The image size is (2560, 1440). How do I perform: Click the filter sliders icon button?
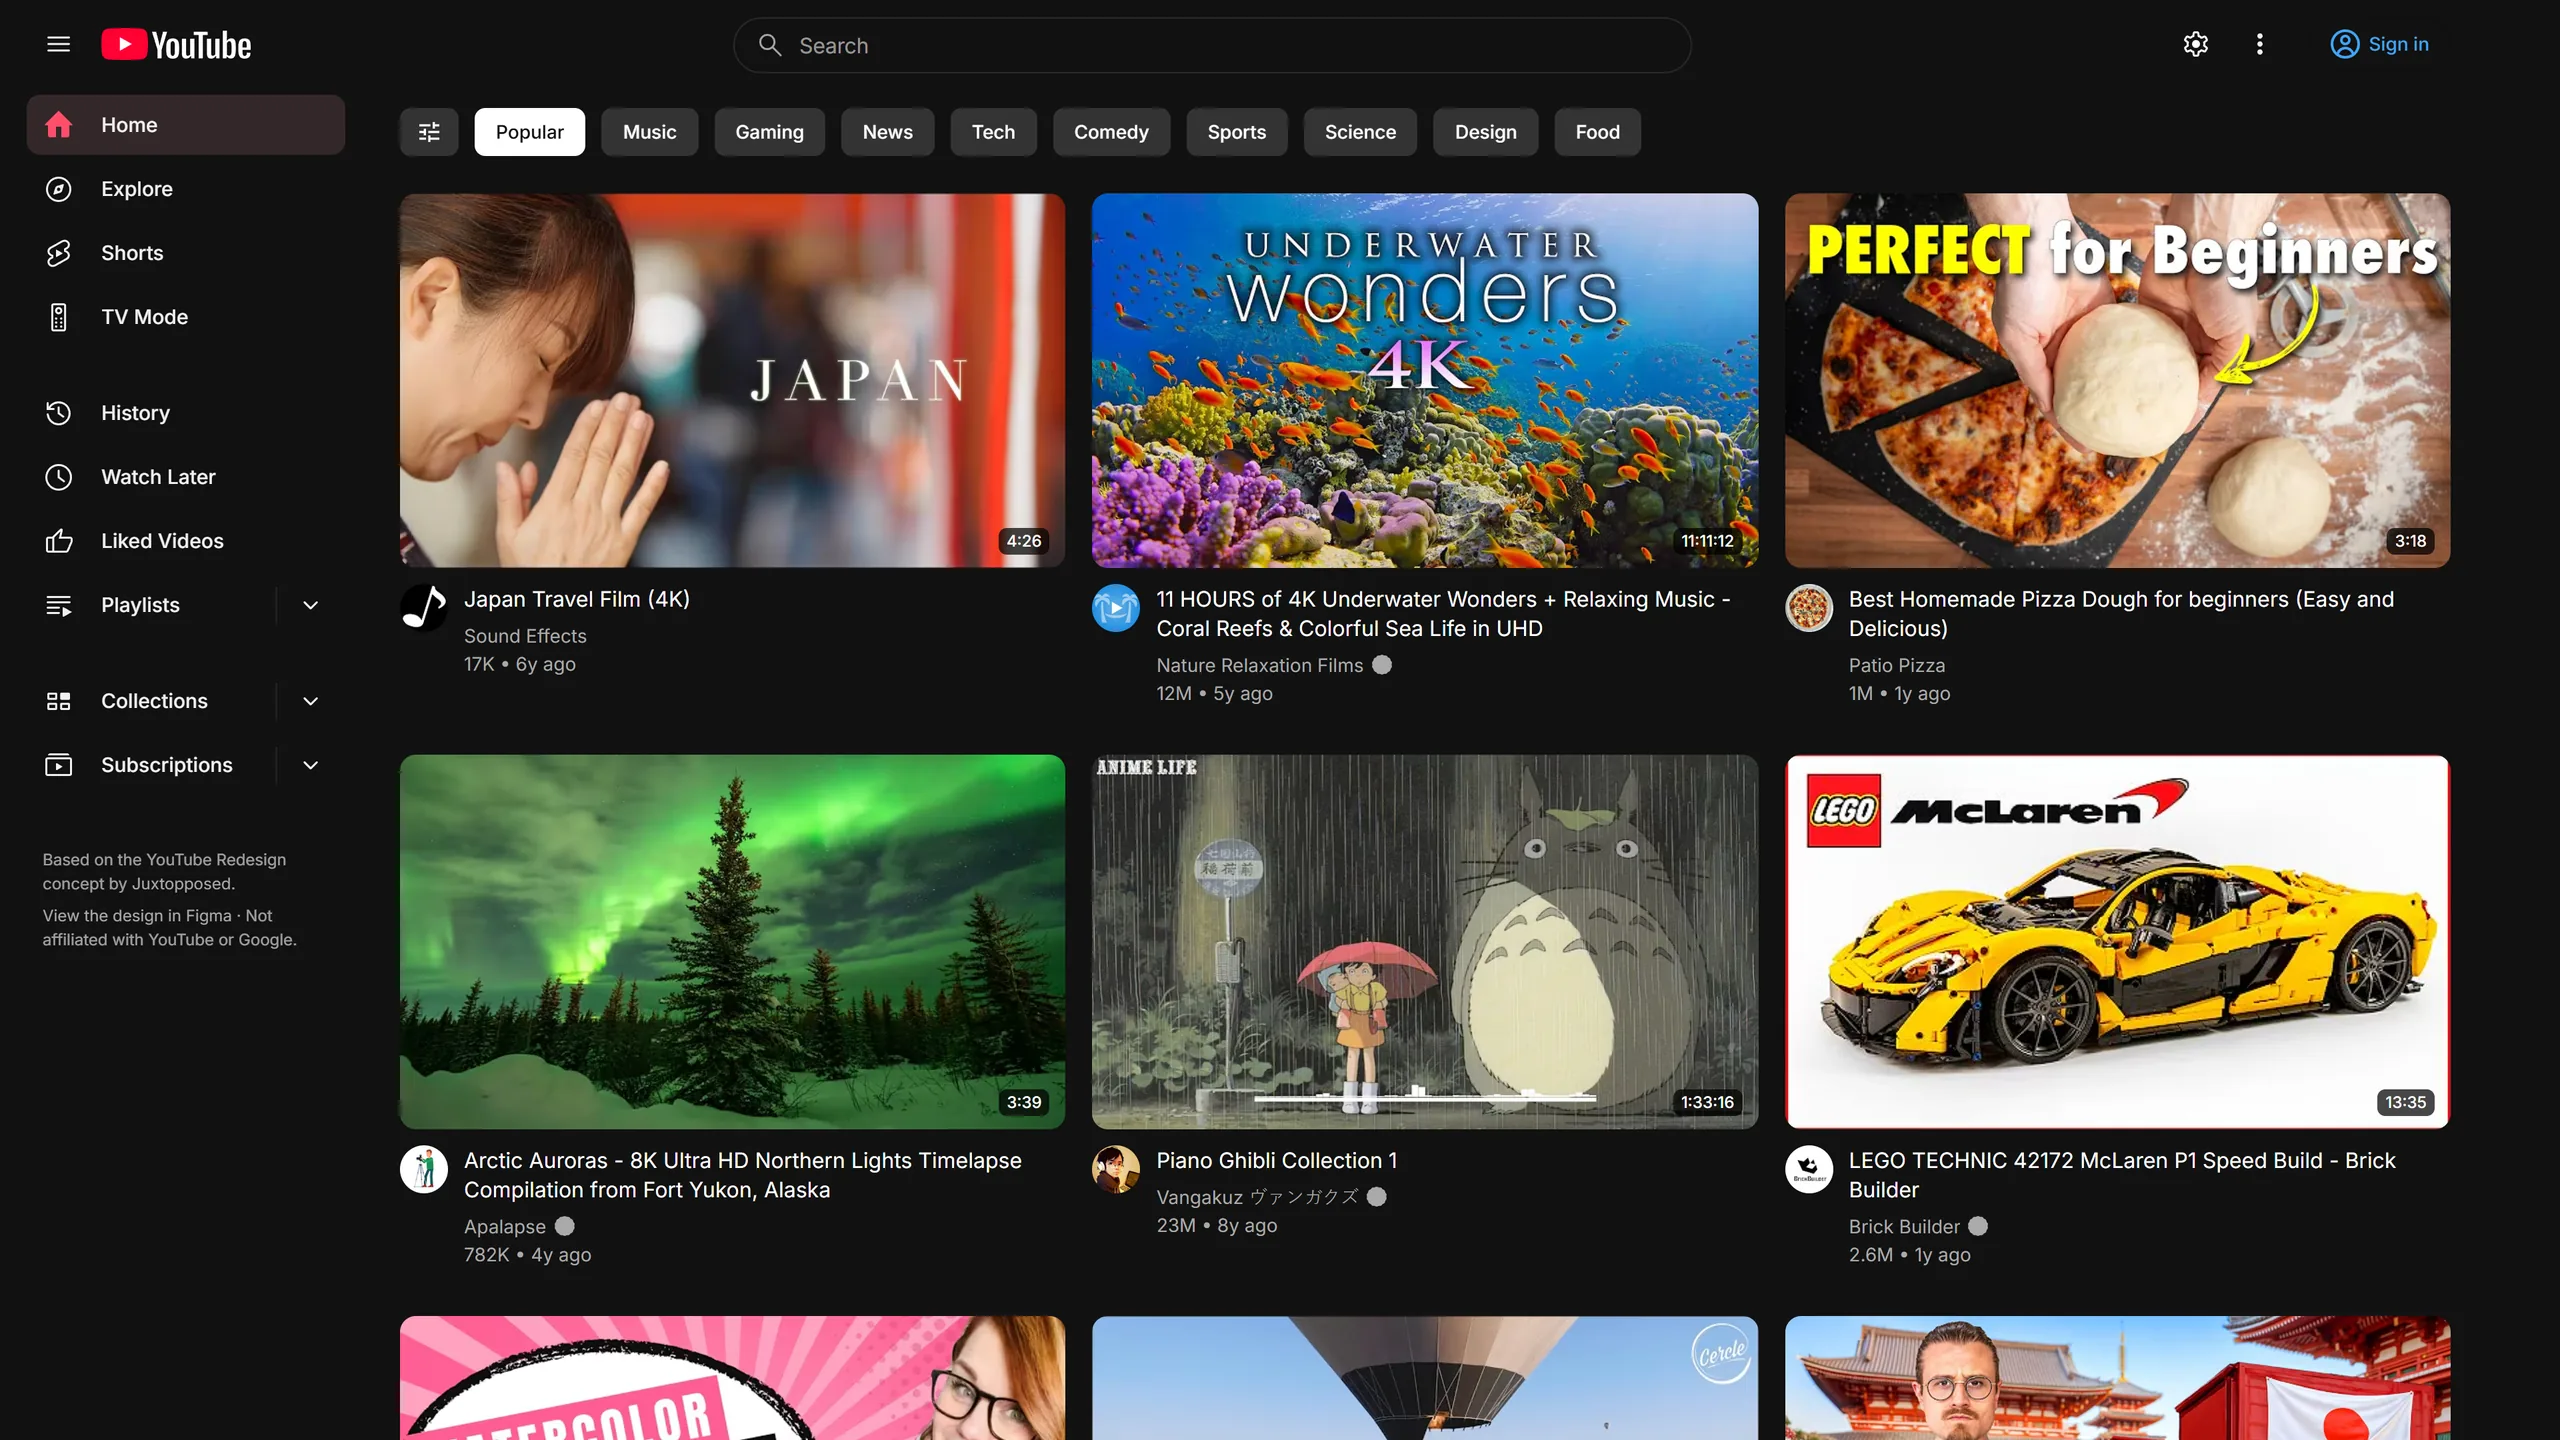[429, 132]
